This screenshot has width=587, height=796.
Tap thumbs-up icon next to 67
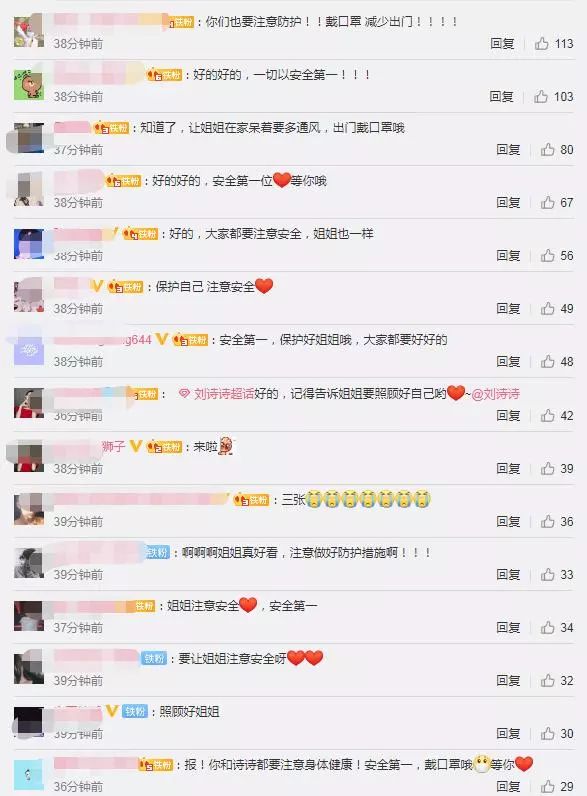tap(547, 203)
